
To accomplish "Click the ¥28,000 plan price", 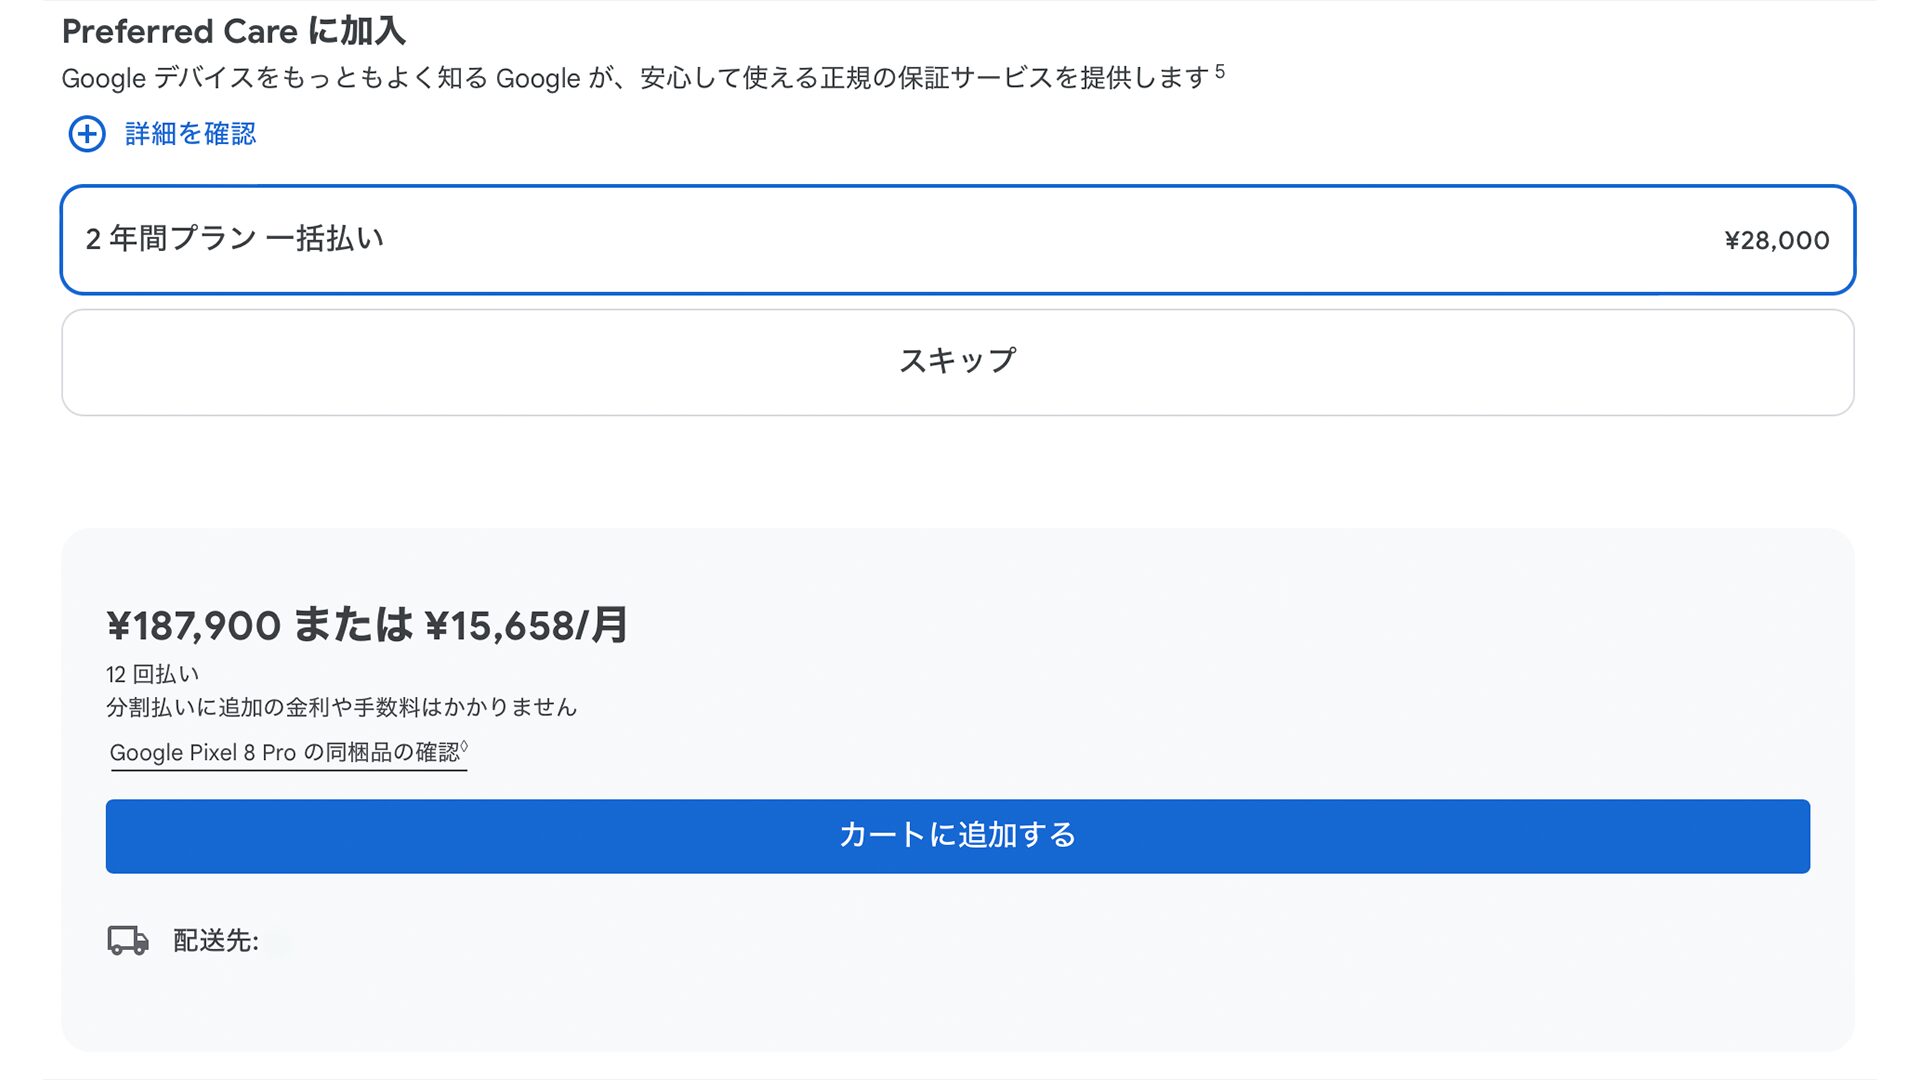I will coord(1776,241).
